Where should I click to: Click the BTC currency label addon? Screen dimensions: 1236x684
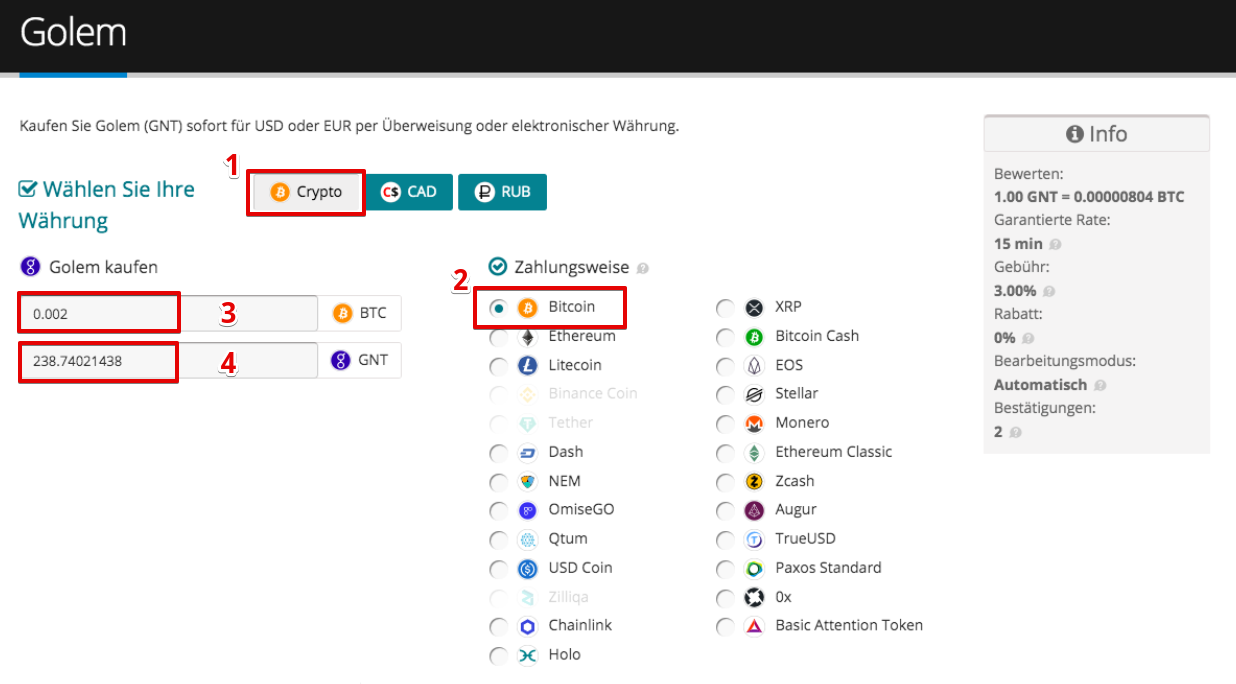tap(359, 313)
